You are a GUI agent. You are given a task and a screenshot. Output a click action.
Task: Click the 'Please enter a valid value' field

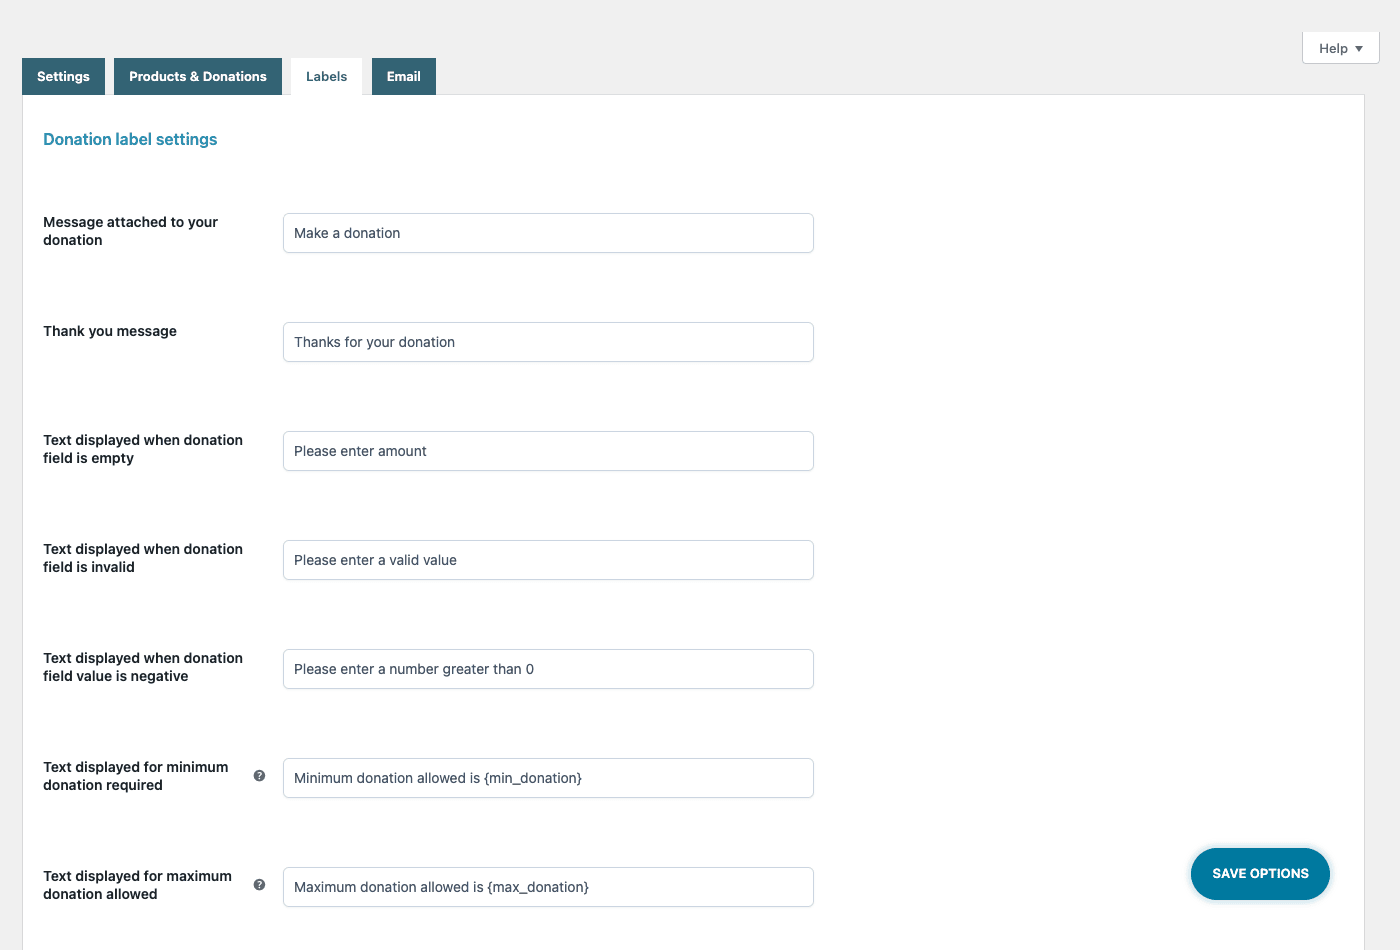tap(548, 560)
